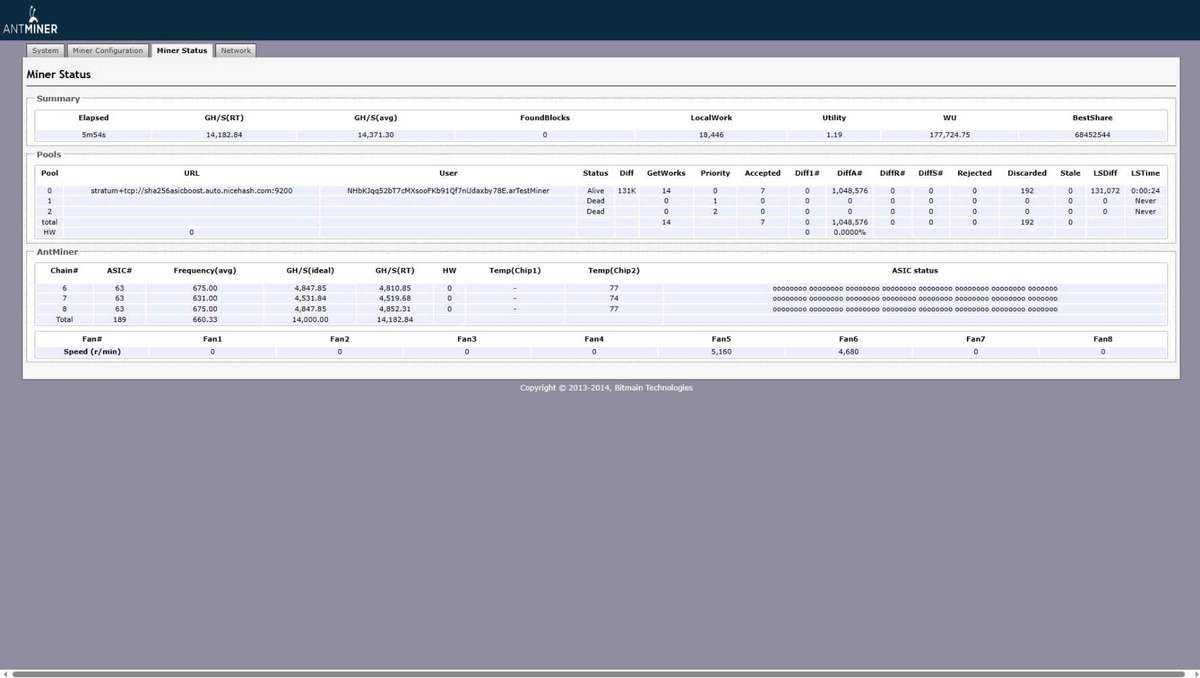The image size is (1200, 678).
Task: Click the GH/S(RT) value 14,182.84 in Summary
Action: (224, 134)
